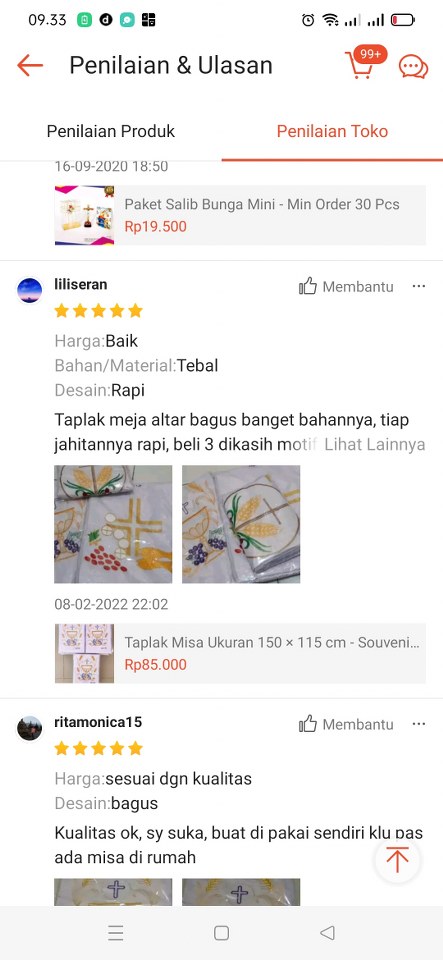Screen dimensions: 443x960
Task: Open the chat messages icon
Action: click(414, 66)
